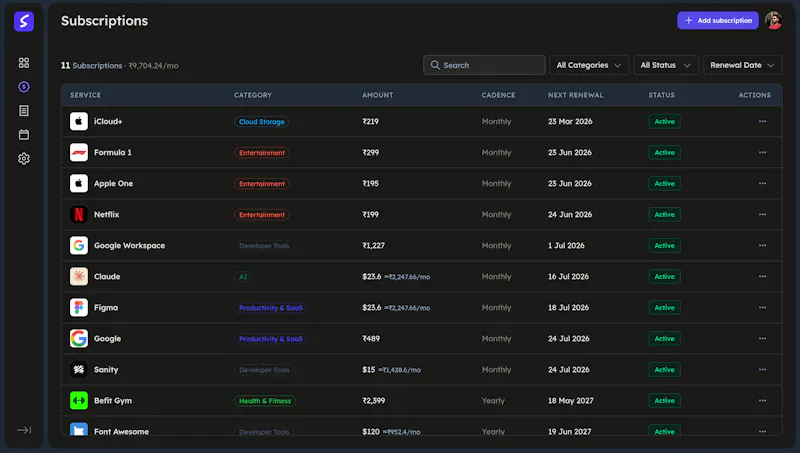Select the Google Workspace service name

click(129, 245)
